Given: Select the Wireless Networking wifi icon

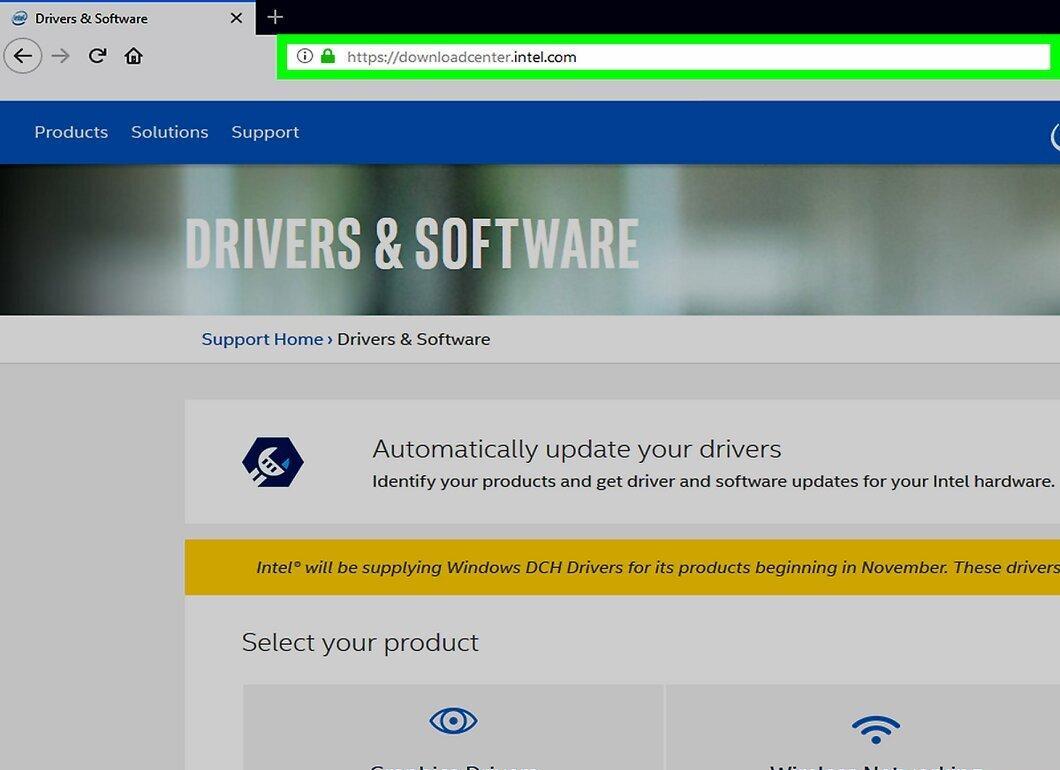Looking at the screenshot, I should tap(875, 729).
